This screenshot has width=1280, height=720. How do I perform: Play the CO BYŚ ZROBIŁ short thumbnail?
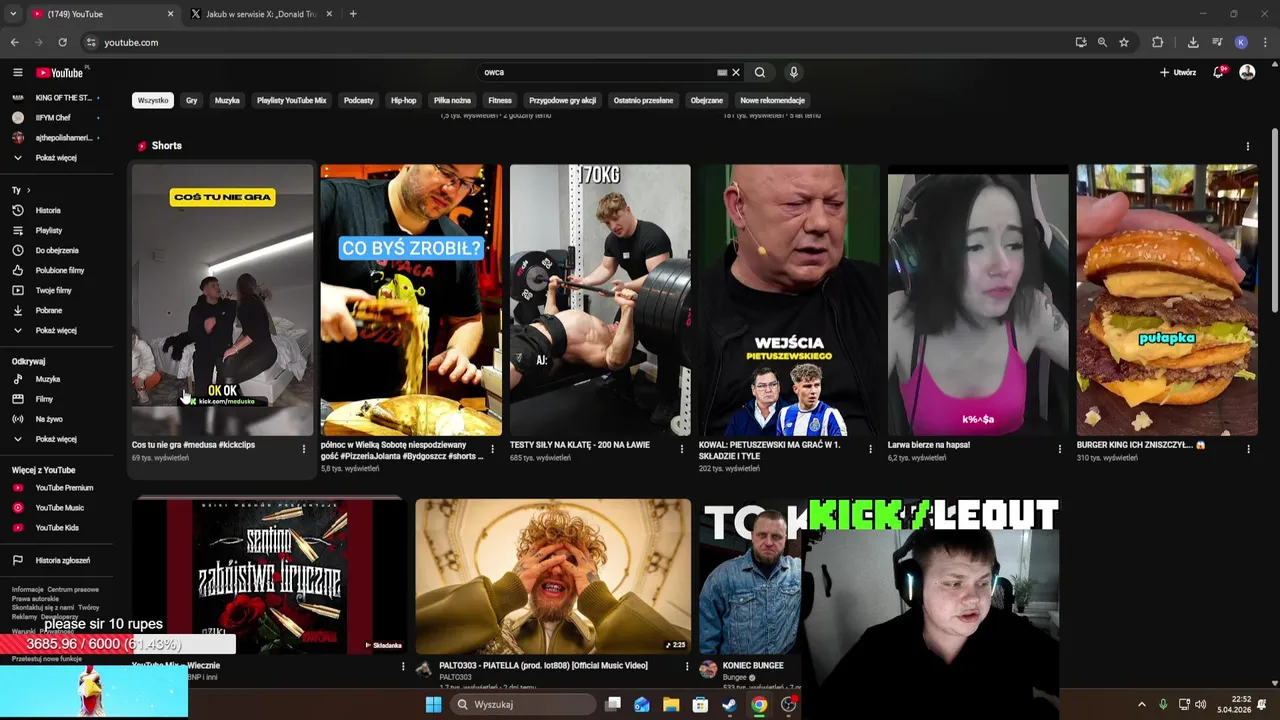(411, 300)
